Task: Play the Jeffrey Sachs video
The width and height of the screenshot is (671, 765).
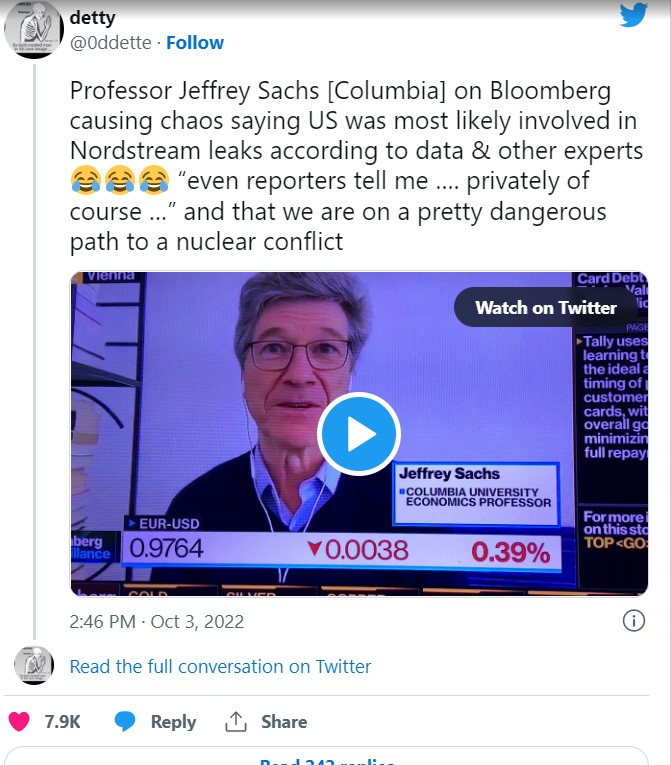Action: click(x=359, y=434)
